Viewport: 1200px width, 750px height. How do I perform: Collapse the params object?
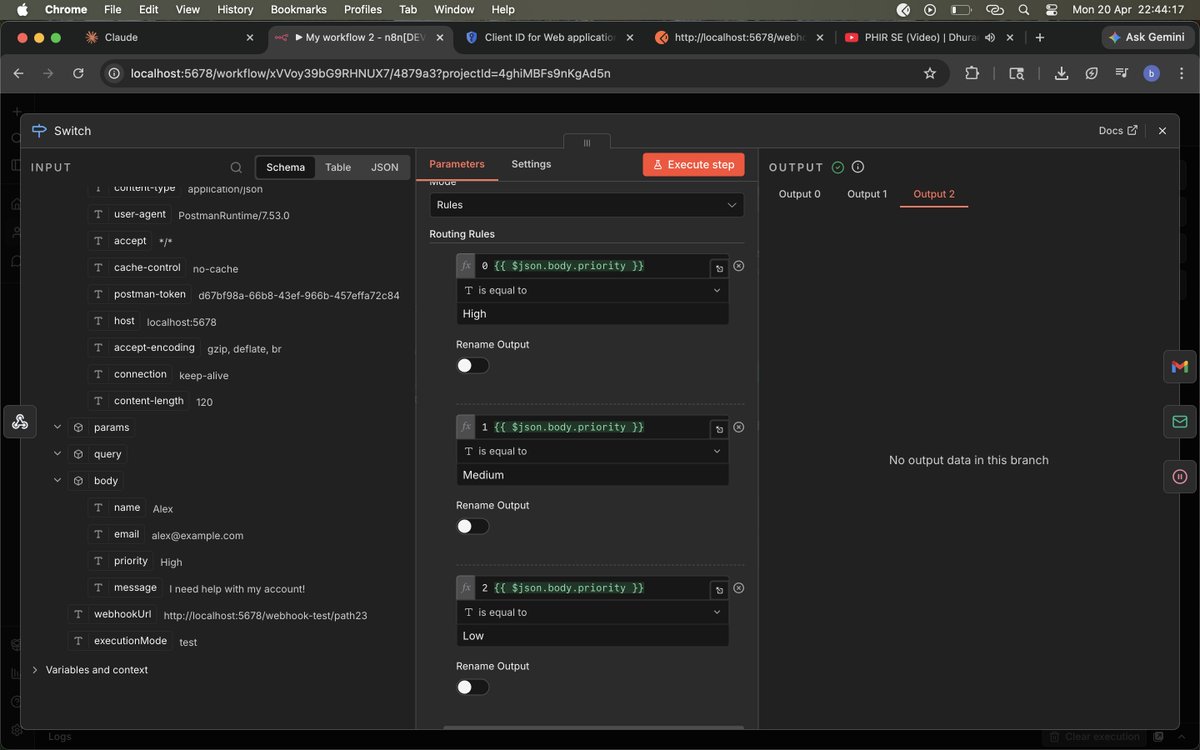(58, 428)
